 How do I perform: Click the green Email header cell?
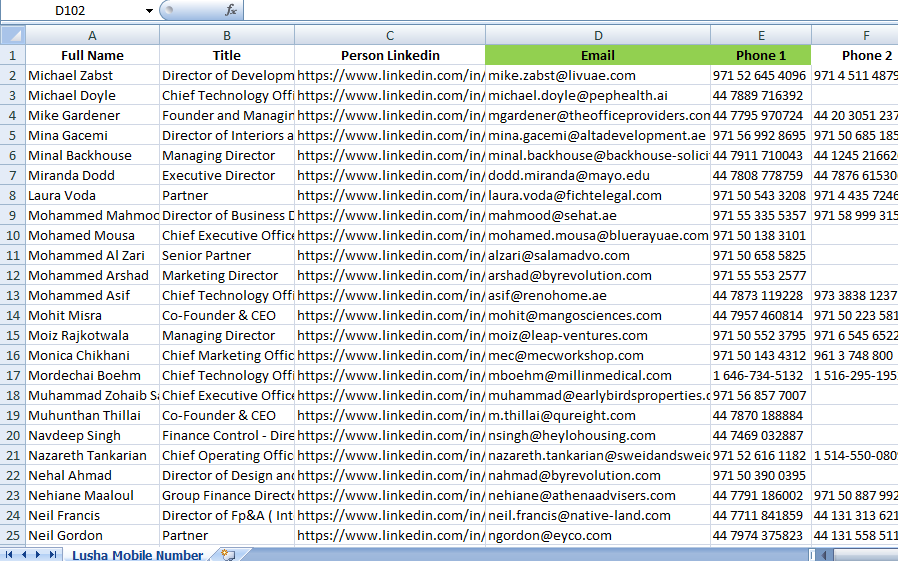click(598, 56)
